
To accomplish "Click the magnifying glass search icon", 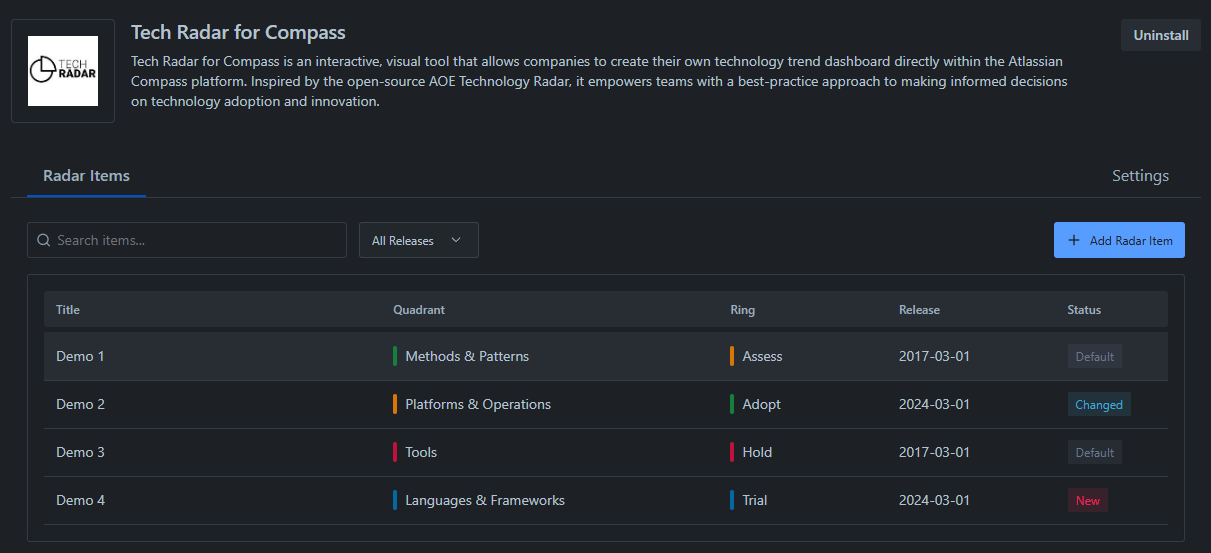I will [43, 240].
